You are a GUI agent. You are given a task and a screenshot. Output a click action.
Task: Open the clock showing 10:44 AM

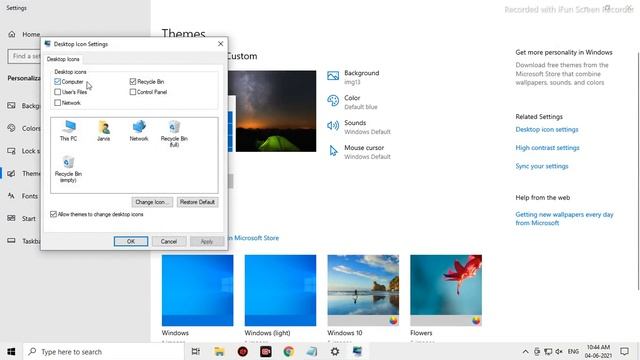[598, 351]
